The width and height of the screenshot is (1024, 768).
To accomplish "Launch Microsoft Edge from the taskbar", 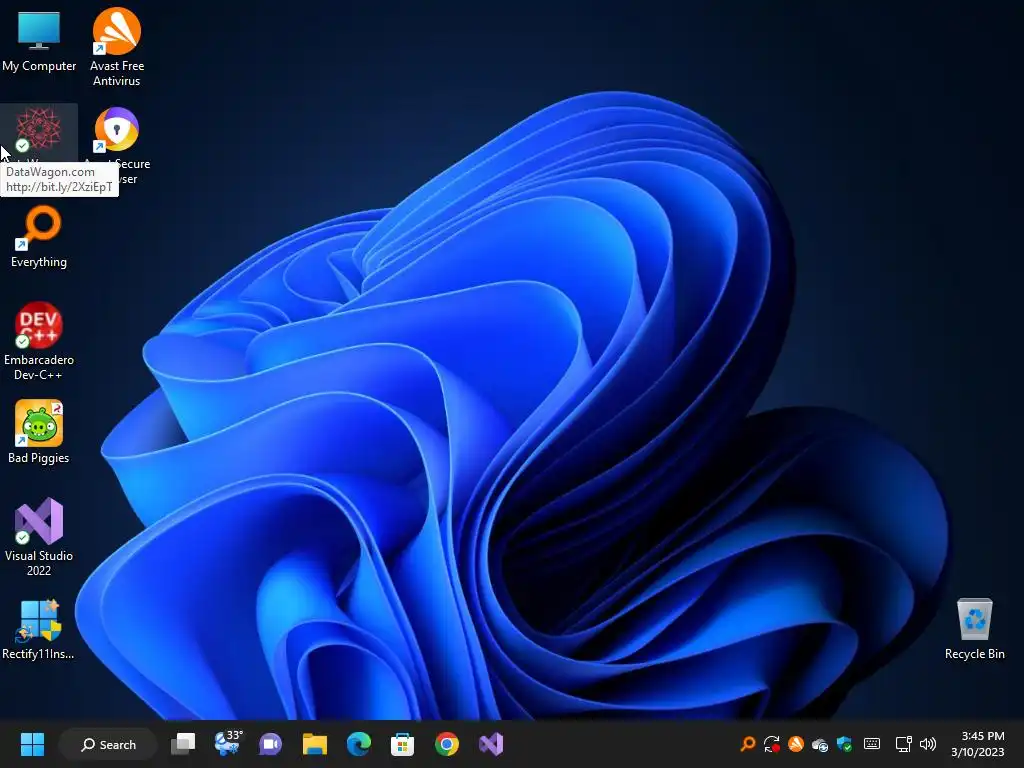I will [x=359, y=744].
